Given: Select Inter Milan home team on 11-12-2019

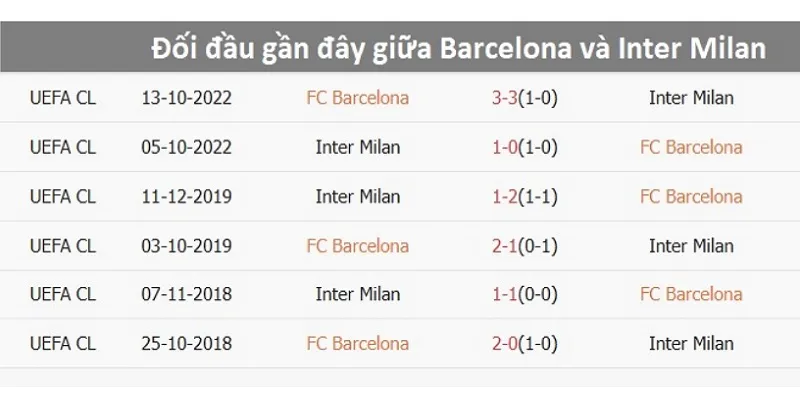Looking at the screenshot, I should [357, 196].
